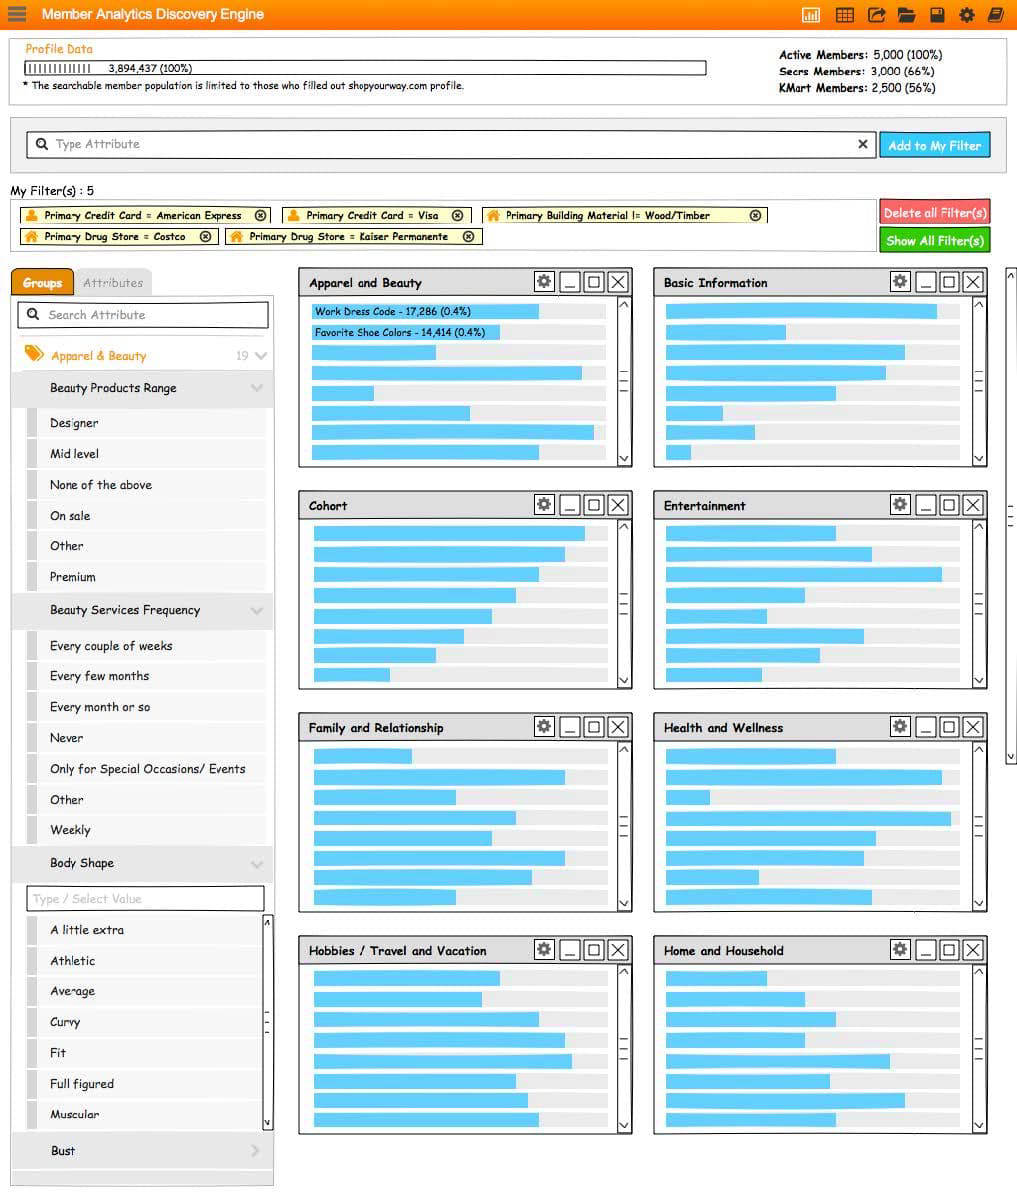Select the Groups tab

[x=42, y=283]
